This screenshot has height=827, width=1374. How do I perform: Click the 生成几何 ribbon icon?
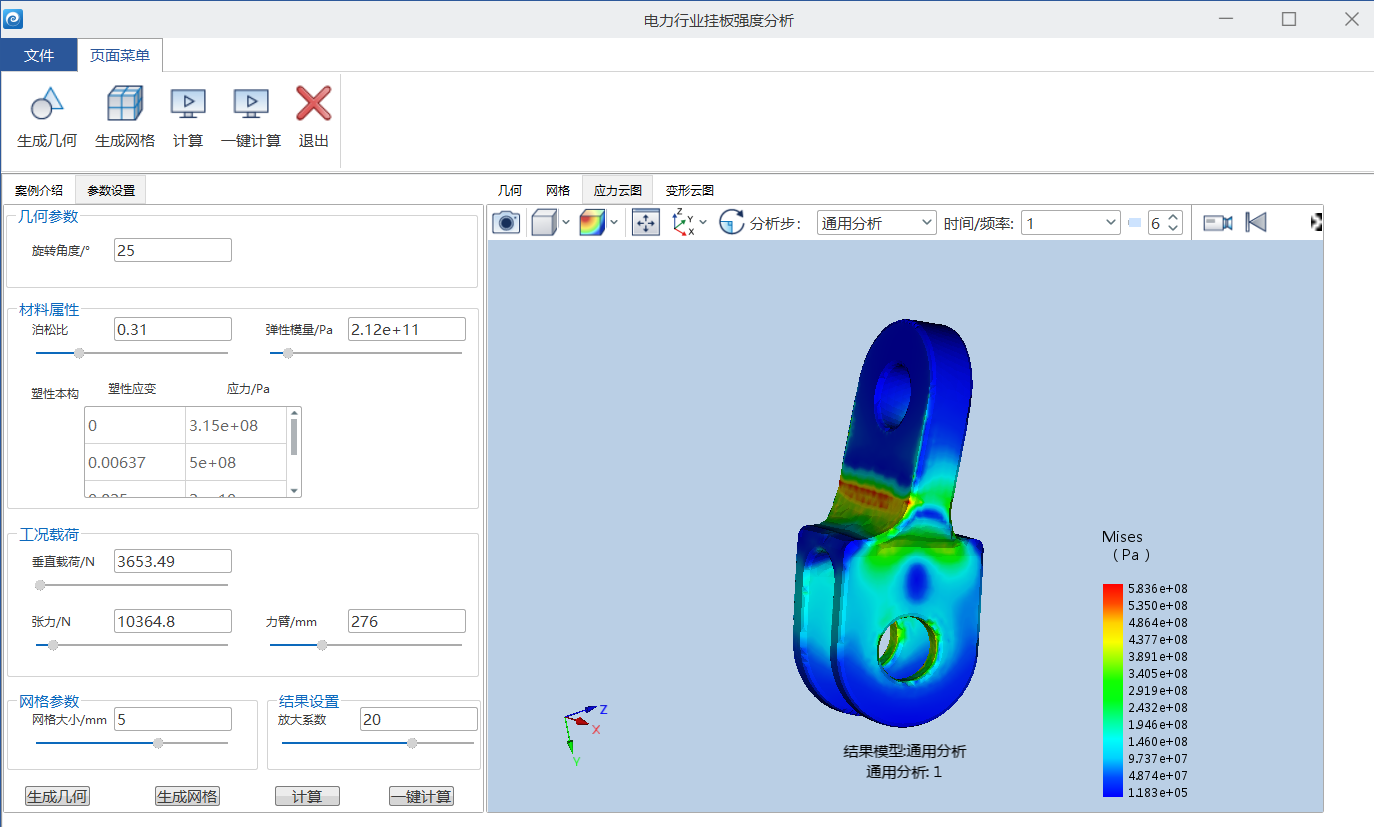(x=47, y=103)
